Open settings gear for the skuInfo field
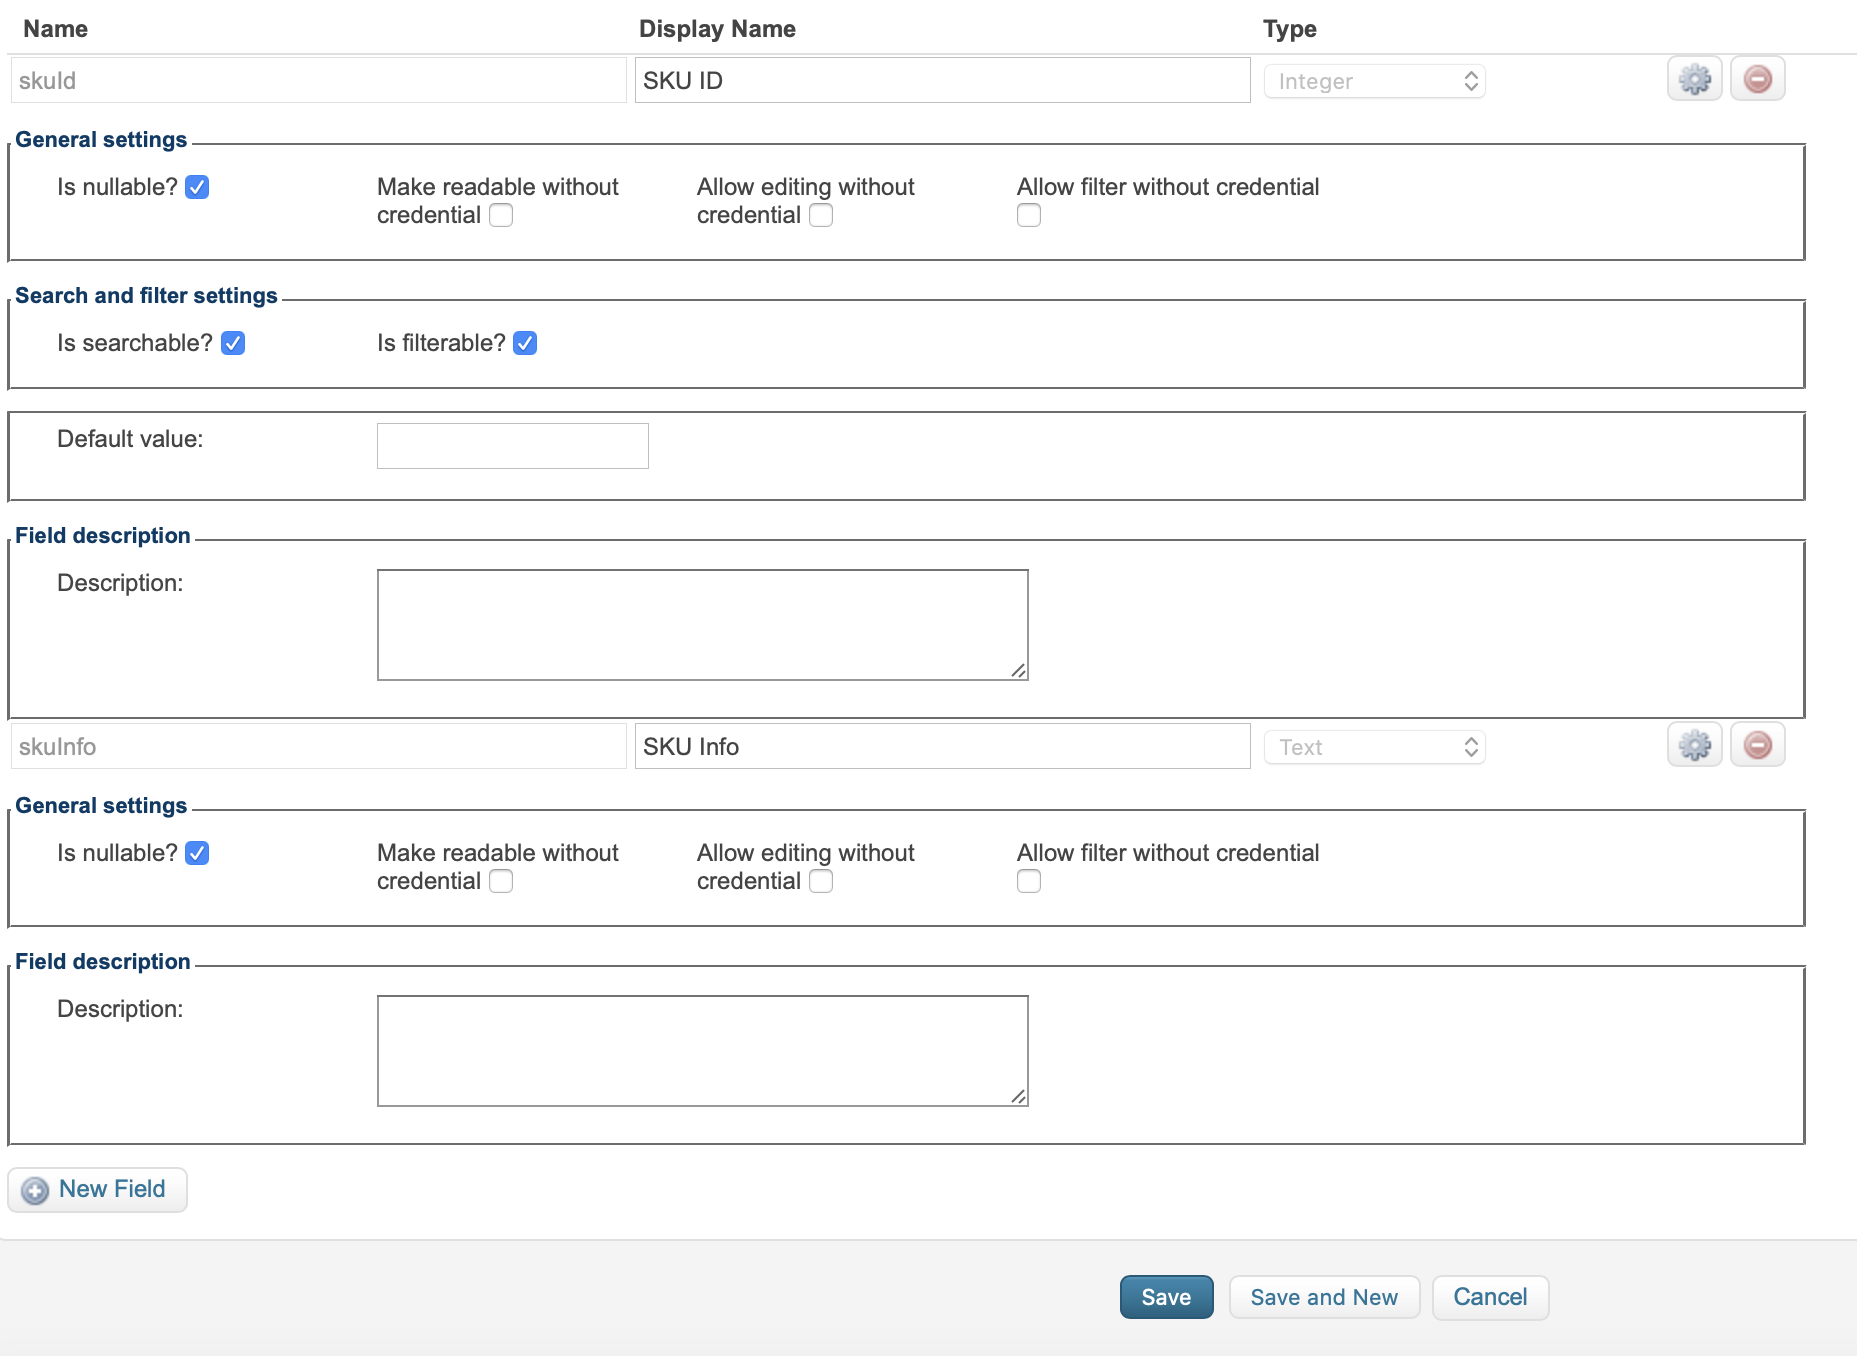1857x1356 pixels. pyautogui.click(x=1694, y=744)
